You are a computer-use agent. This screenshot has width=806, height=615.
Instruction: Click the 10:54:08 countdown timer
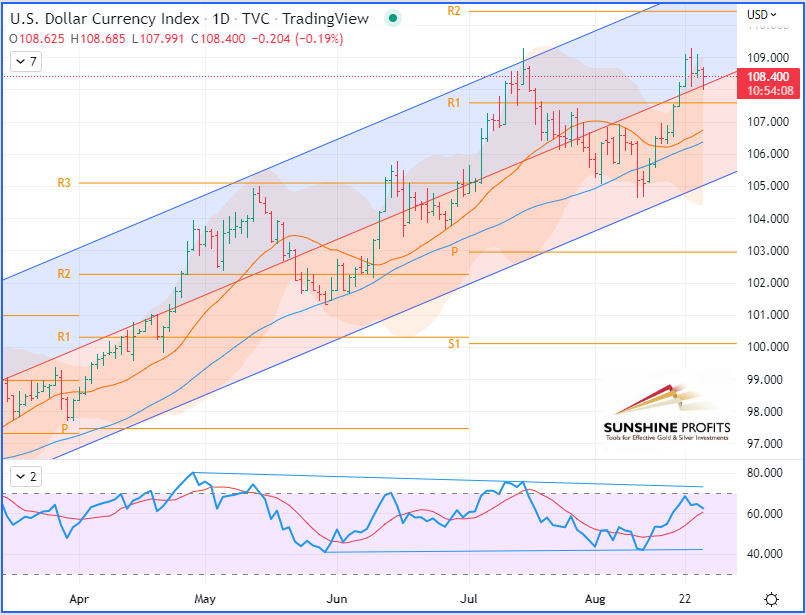[x=770, y=91]
